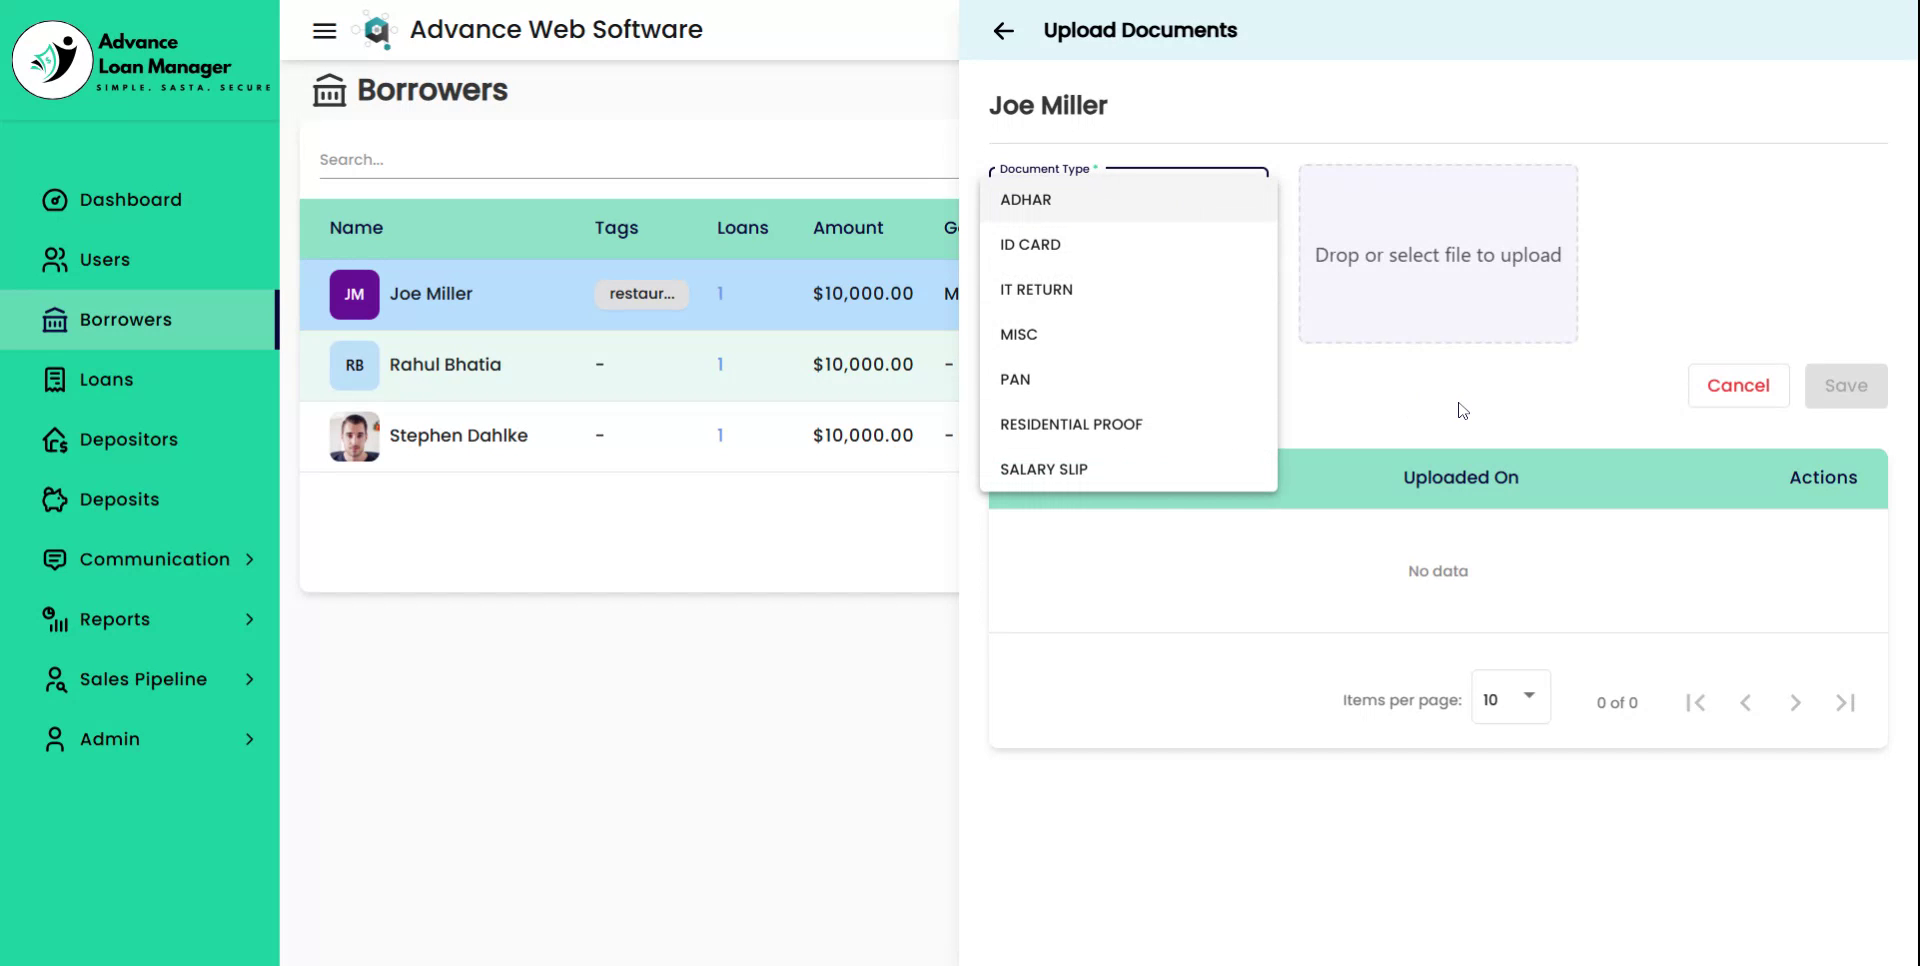Expand the Admin submenu
This screenshot has width=1920, height=966.
click(110, 740)
